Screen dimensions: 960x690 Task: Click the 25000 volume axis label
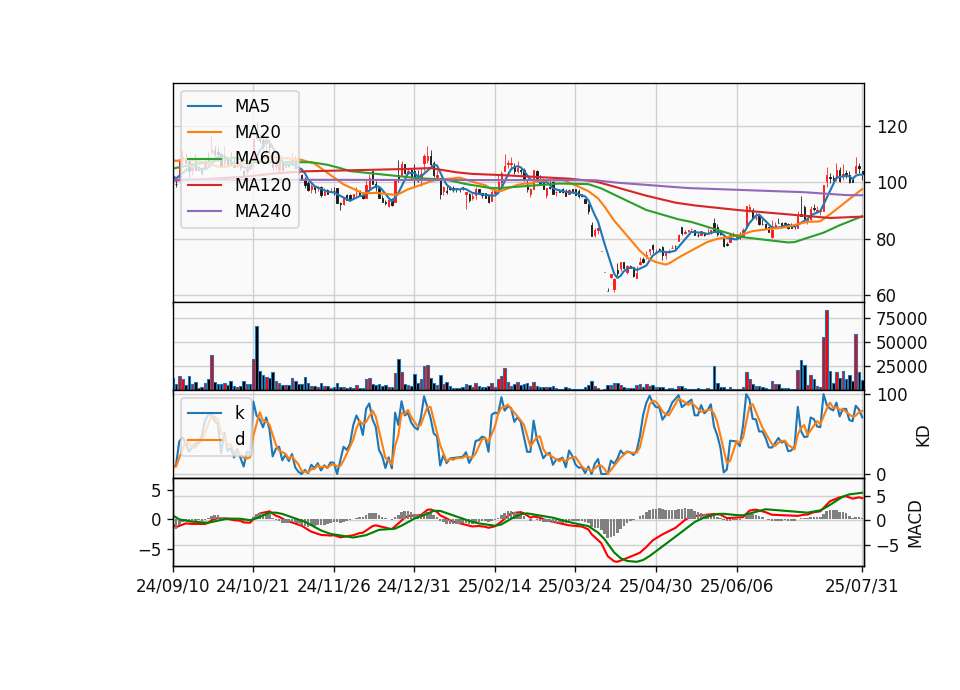[902, 367]
